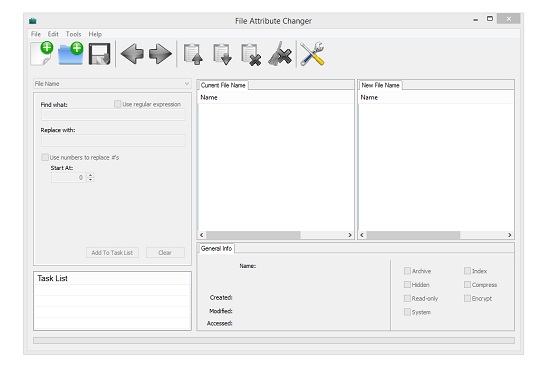Click the Add Folder icon with green plus
The height and width of the screenshot is (368, 550).
coord(71,53)
